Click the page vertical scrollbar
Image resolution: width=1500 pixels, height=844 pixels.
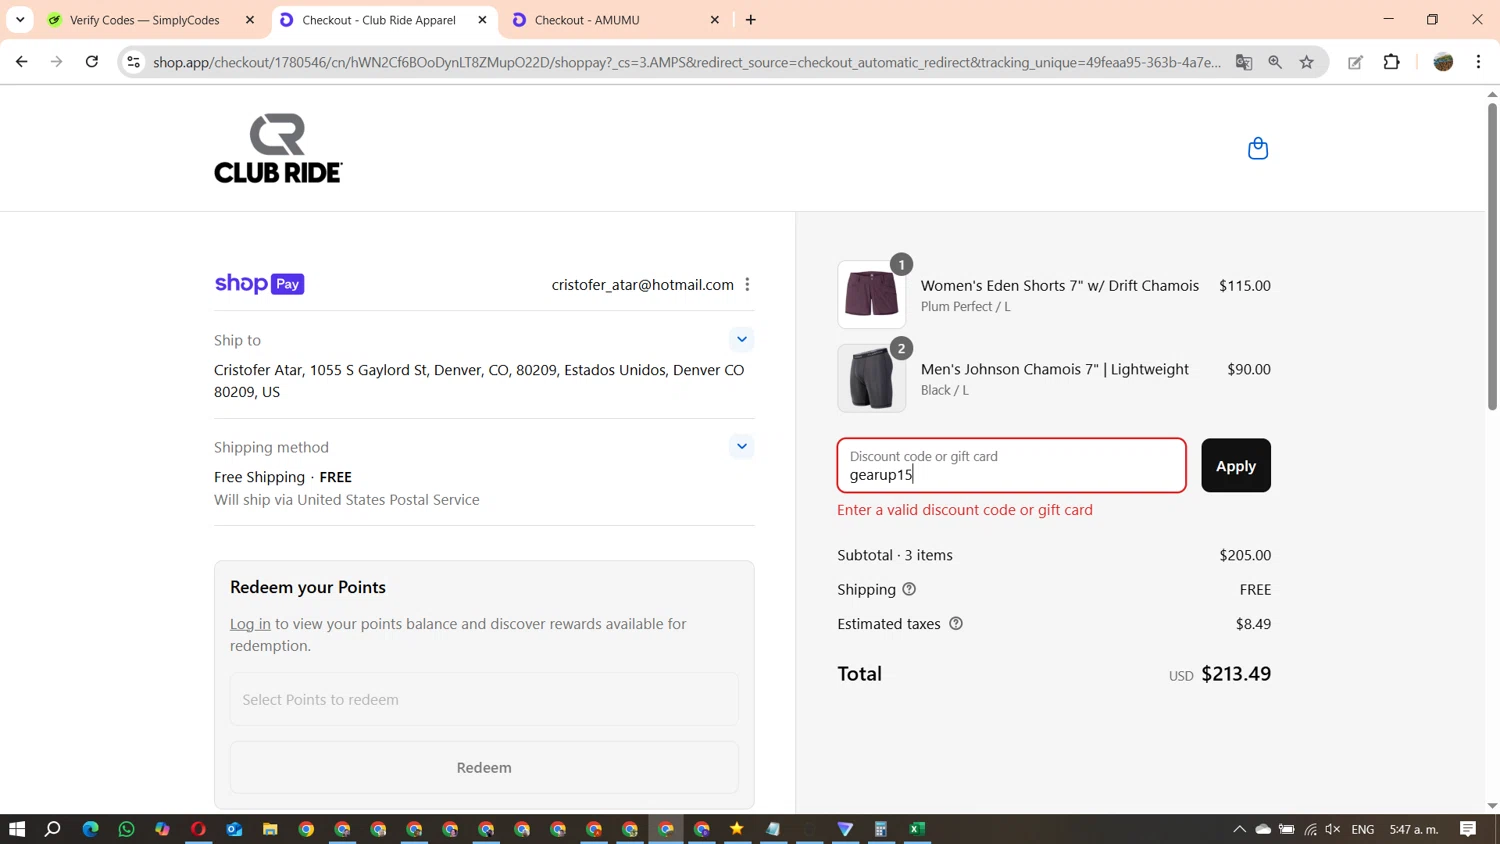(x=1492, y=255)
